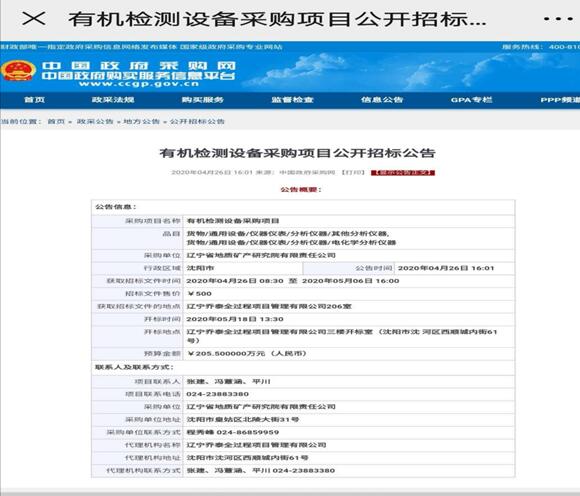The width and height of the screenshot is (580, 496).
Task: Close the page with the X icon
Action: [34, 18]
